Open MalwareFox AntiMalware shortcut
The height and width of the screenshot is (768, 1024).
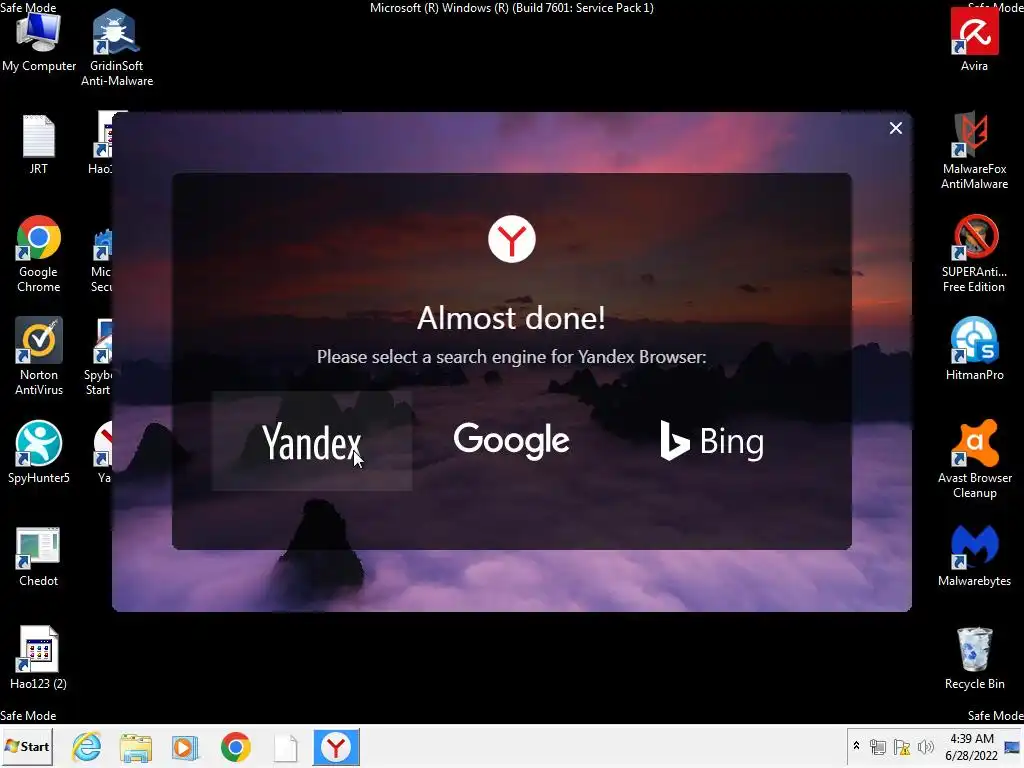click(x=974, y=150)
